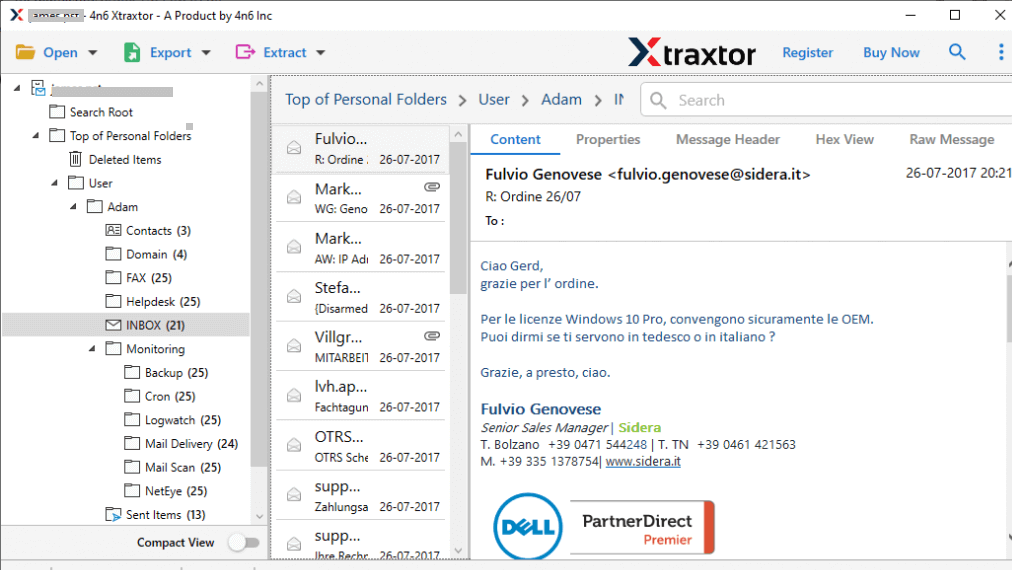The width and height of the screenshot is (1012, 570).
Task: Click the search magnifier icon in toolbar
Action: 957,52
